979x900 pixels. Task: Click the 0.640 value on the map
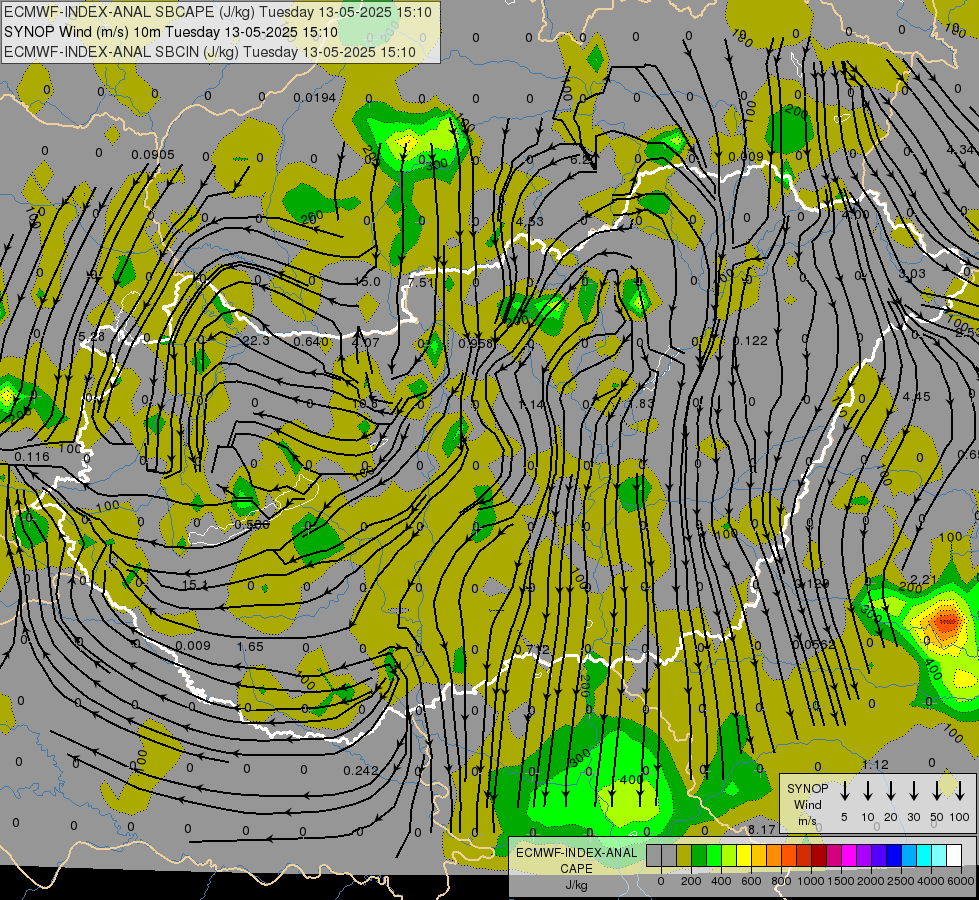[x=311, y=341]
